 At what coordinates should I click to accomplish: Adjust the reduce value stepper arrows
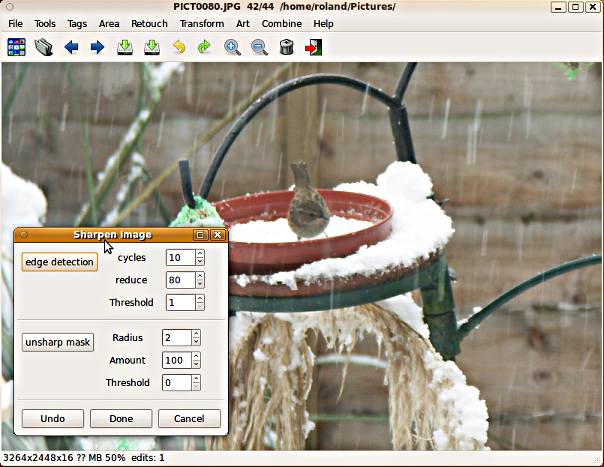[200, 280]
